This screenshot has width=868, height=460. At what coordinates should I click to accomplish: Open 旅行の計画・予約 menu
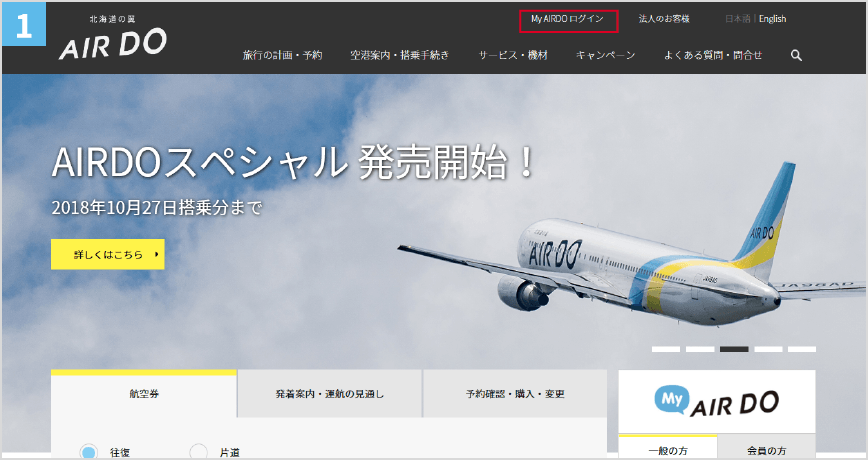pyautogui.click(x=282, y=55)
